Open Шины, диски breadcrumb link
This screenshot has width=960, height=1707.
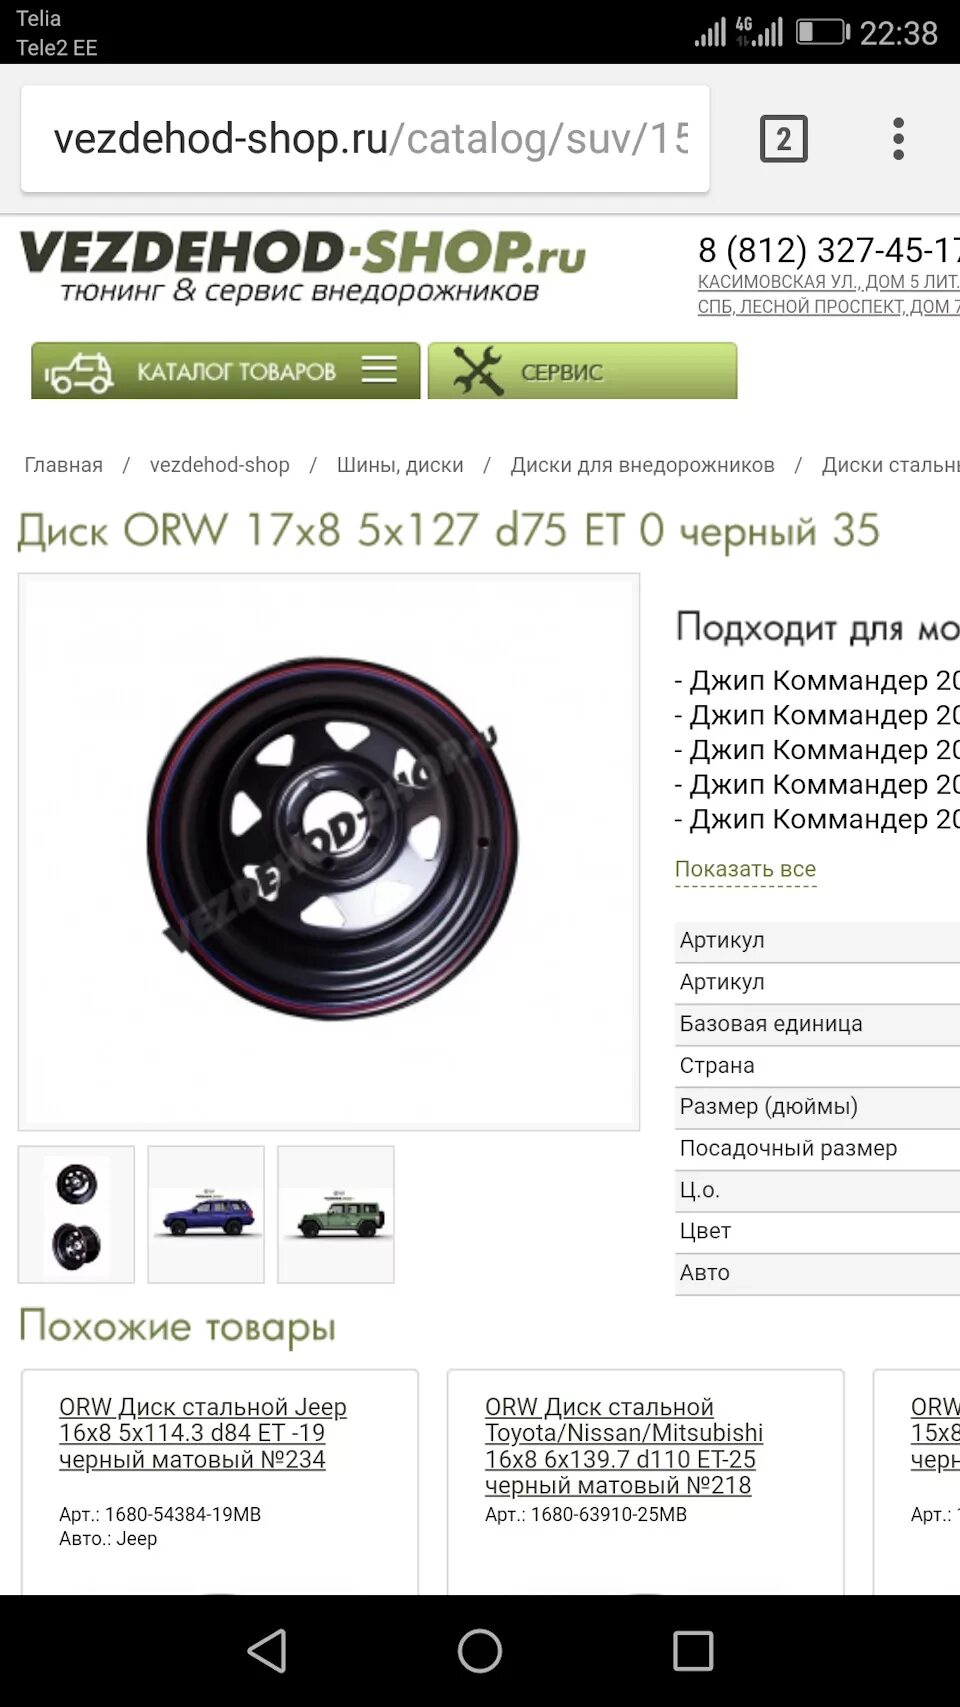(400, 465)
